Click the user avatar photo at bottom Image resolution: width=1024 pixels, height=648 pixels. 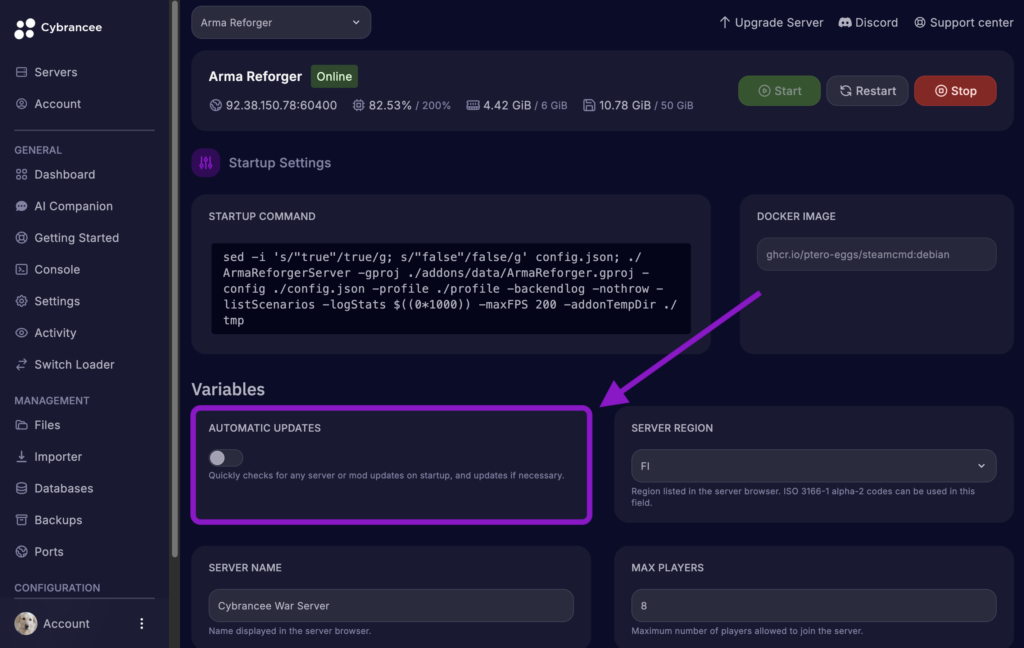tap(26, 623)
